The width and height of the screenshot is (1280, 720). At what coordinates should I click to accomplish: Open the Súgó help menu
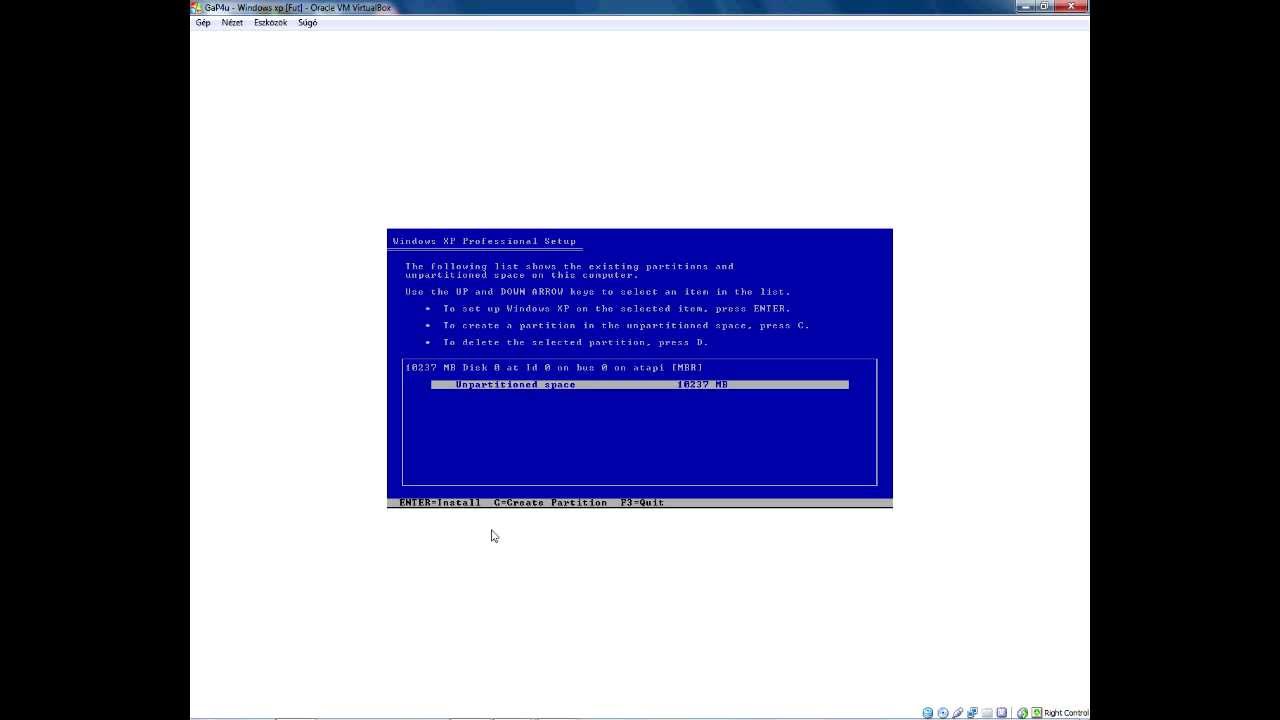pos(307,22)
